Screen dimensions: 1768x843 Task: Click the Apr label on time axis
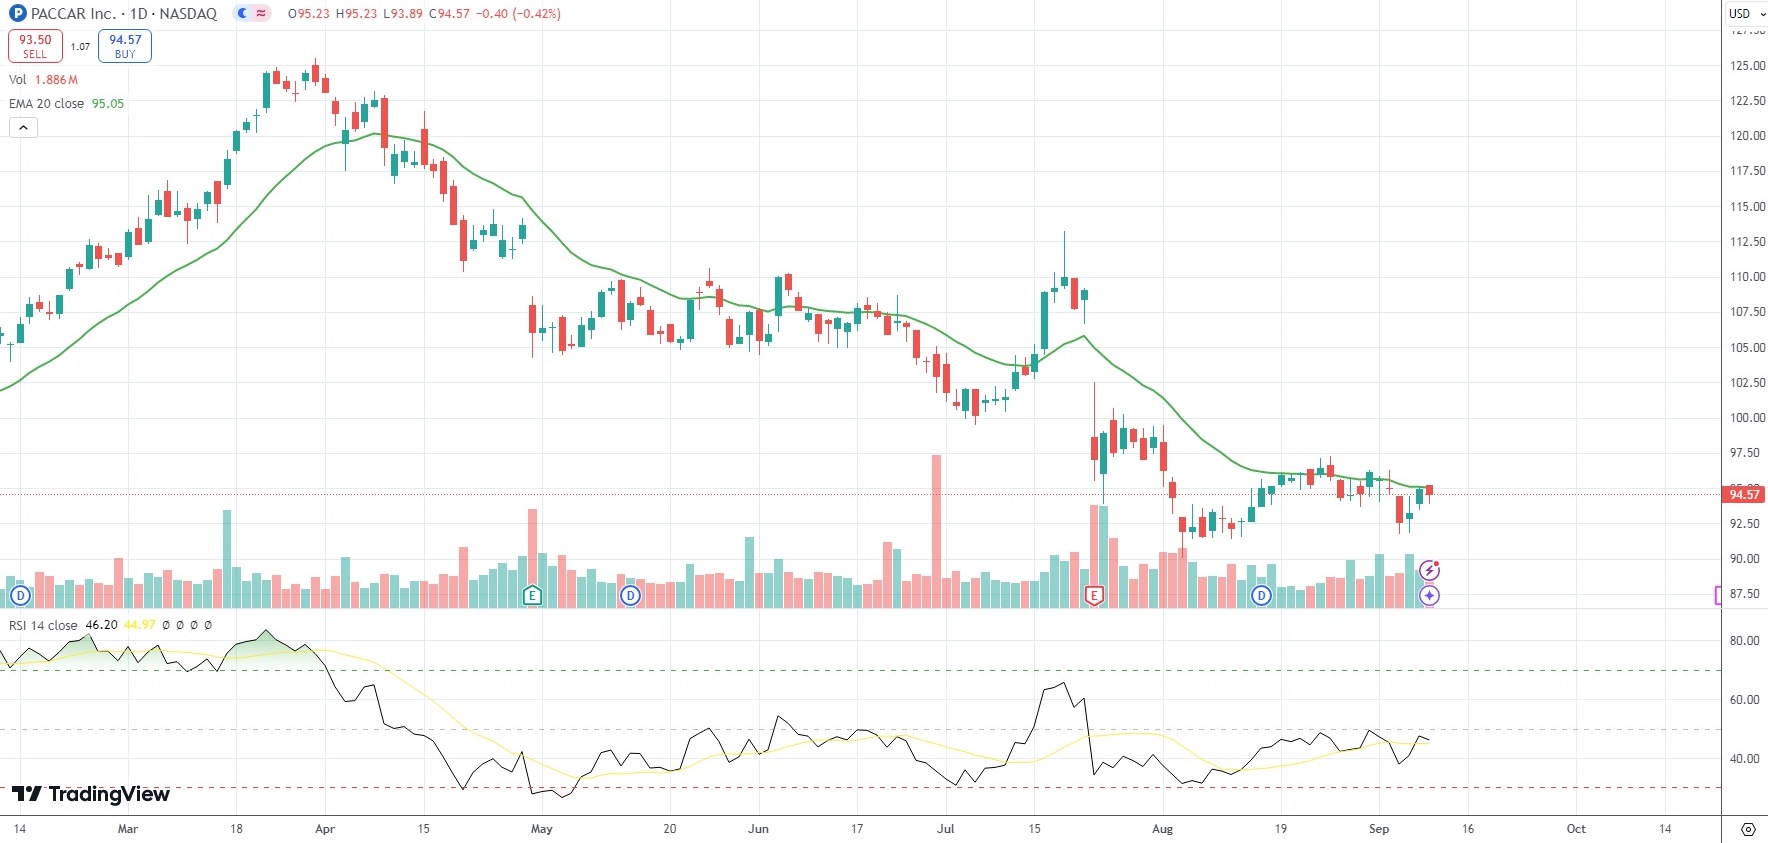(325, 829)
